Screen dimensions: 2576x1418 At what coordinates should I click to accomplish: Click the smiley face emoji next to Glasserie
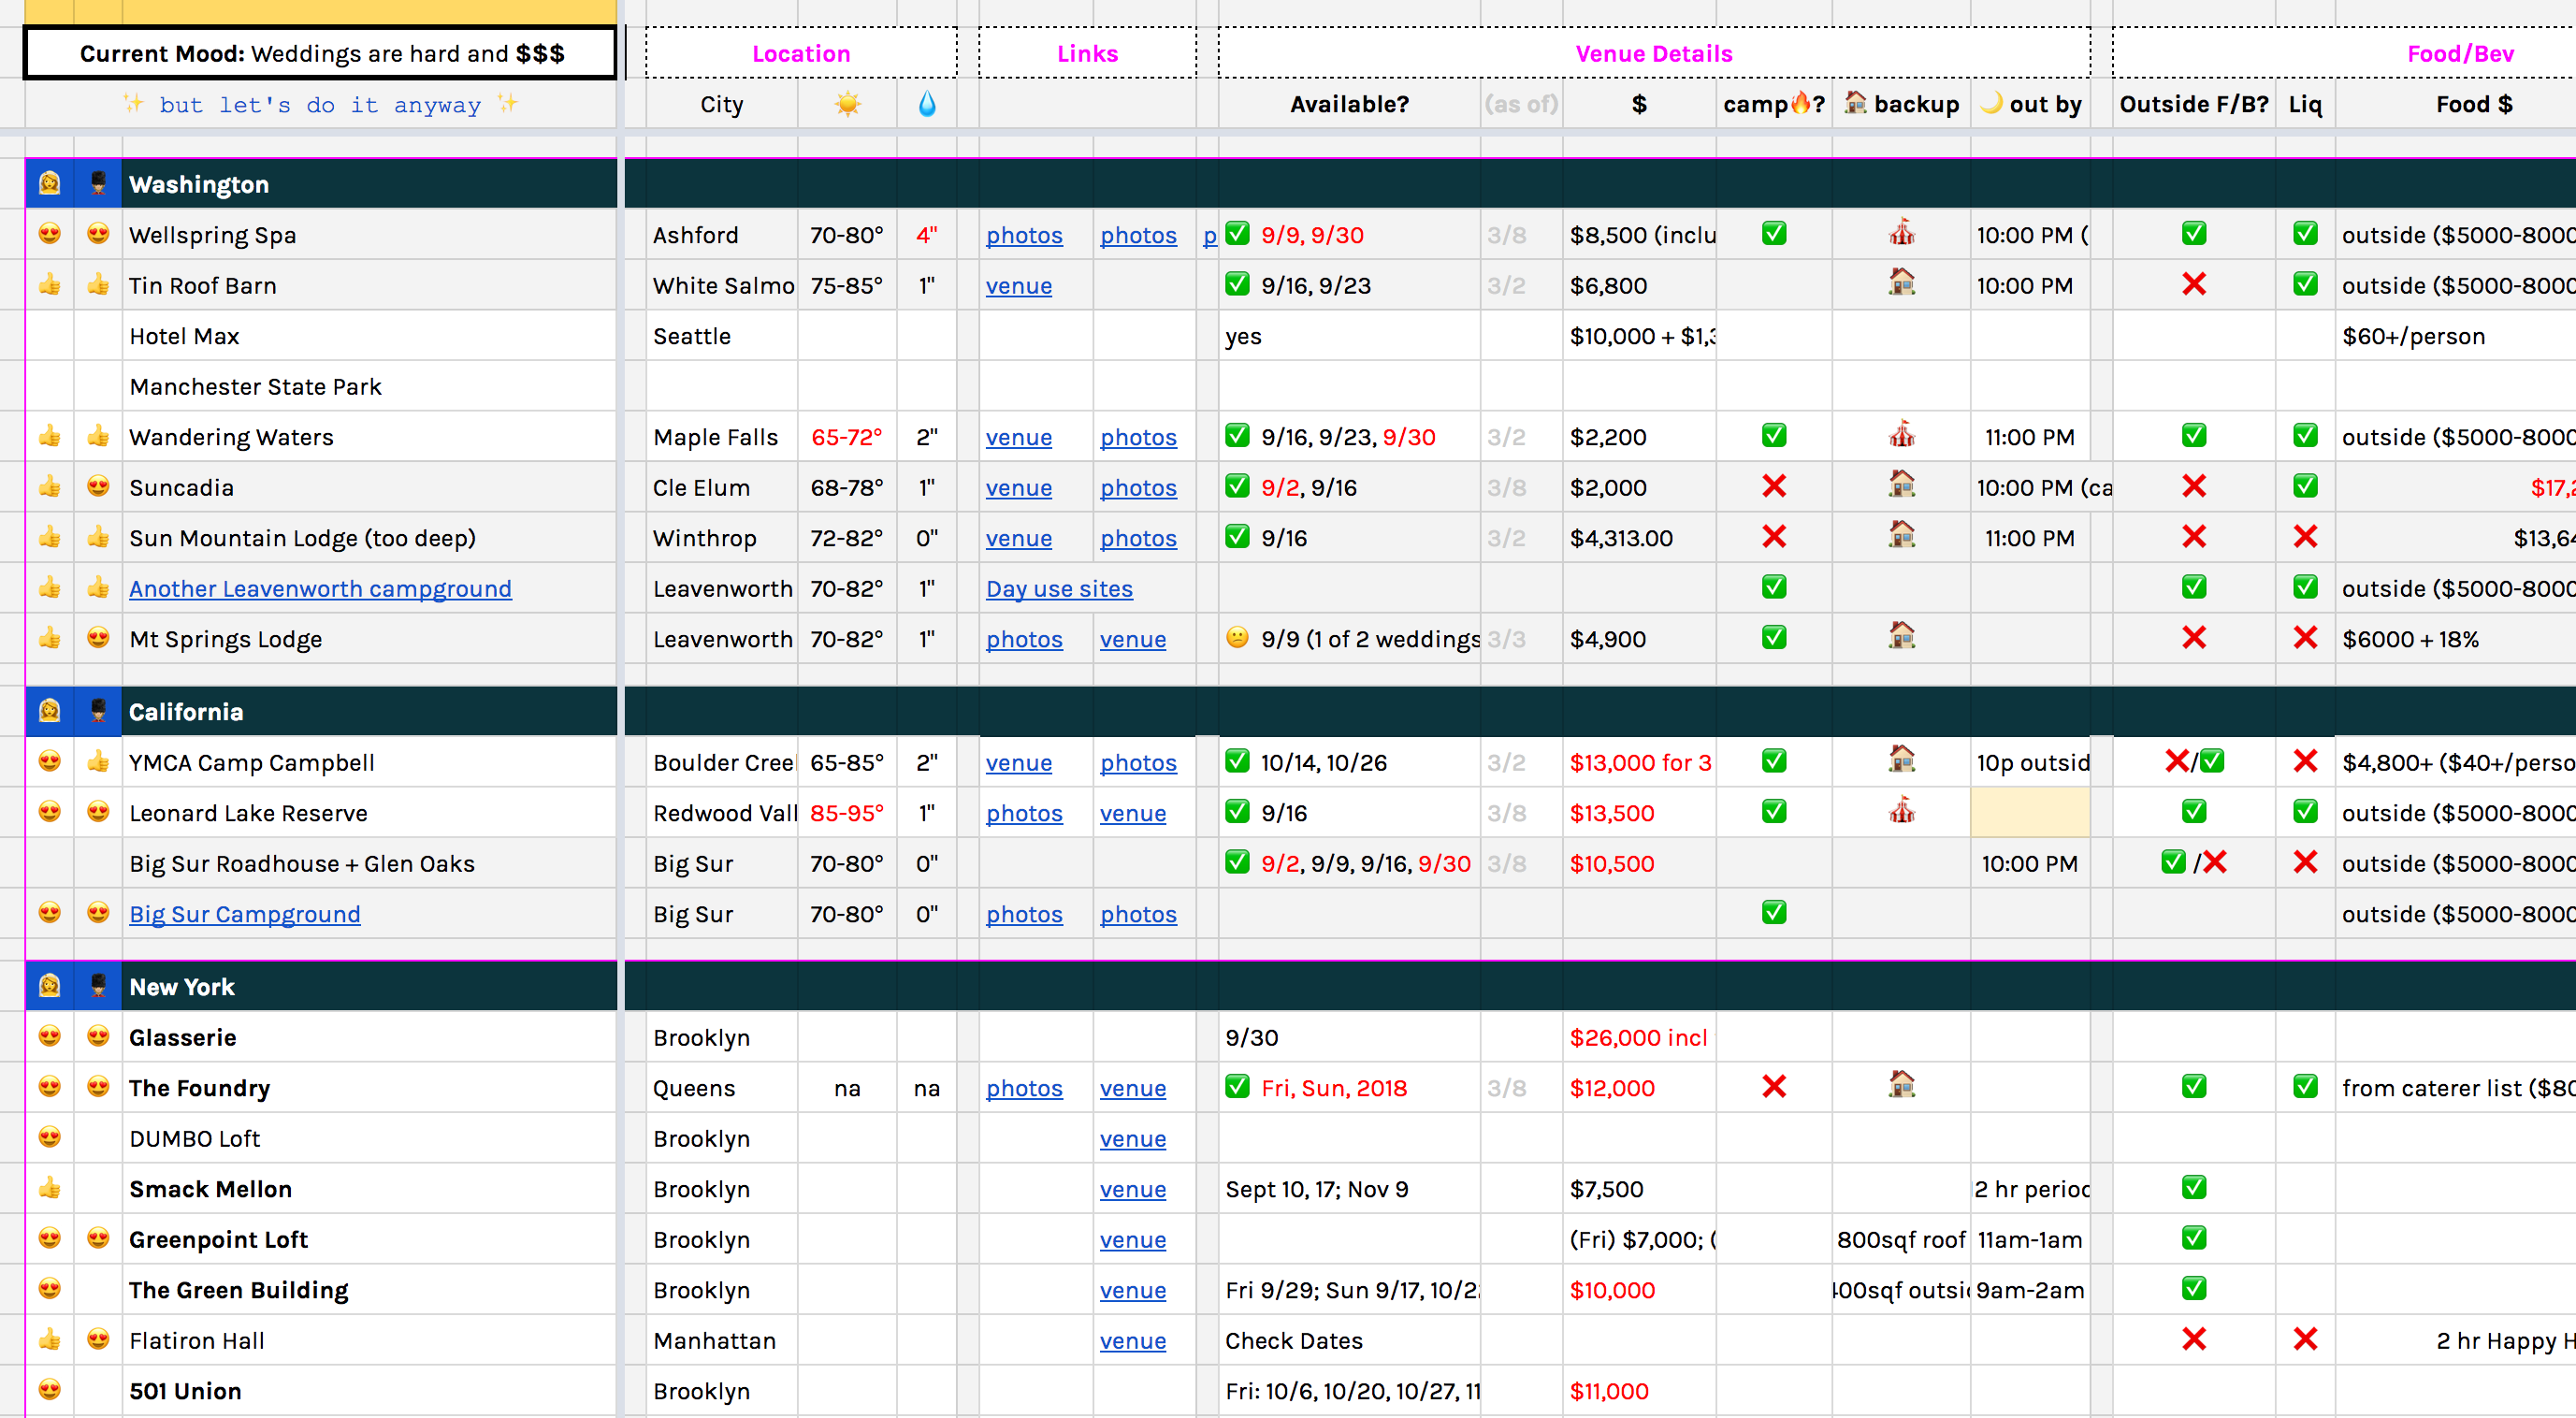[x=94, y=1037]
